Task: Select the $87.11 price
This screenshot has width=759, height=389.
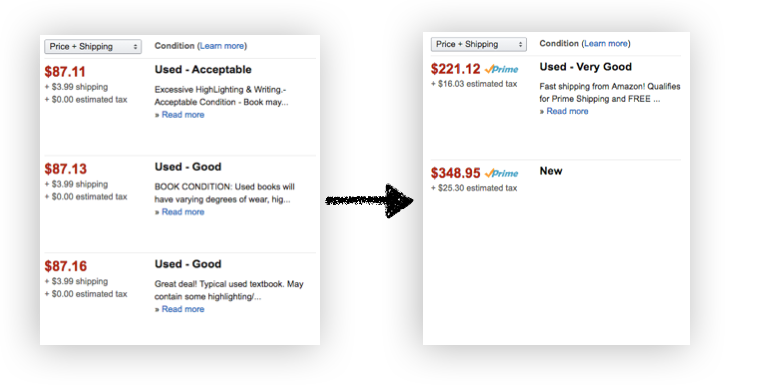Action: click(x=65, y=72)
